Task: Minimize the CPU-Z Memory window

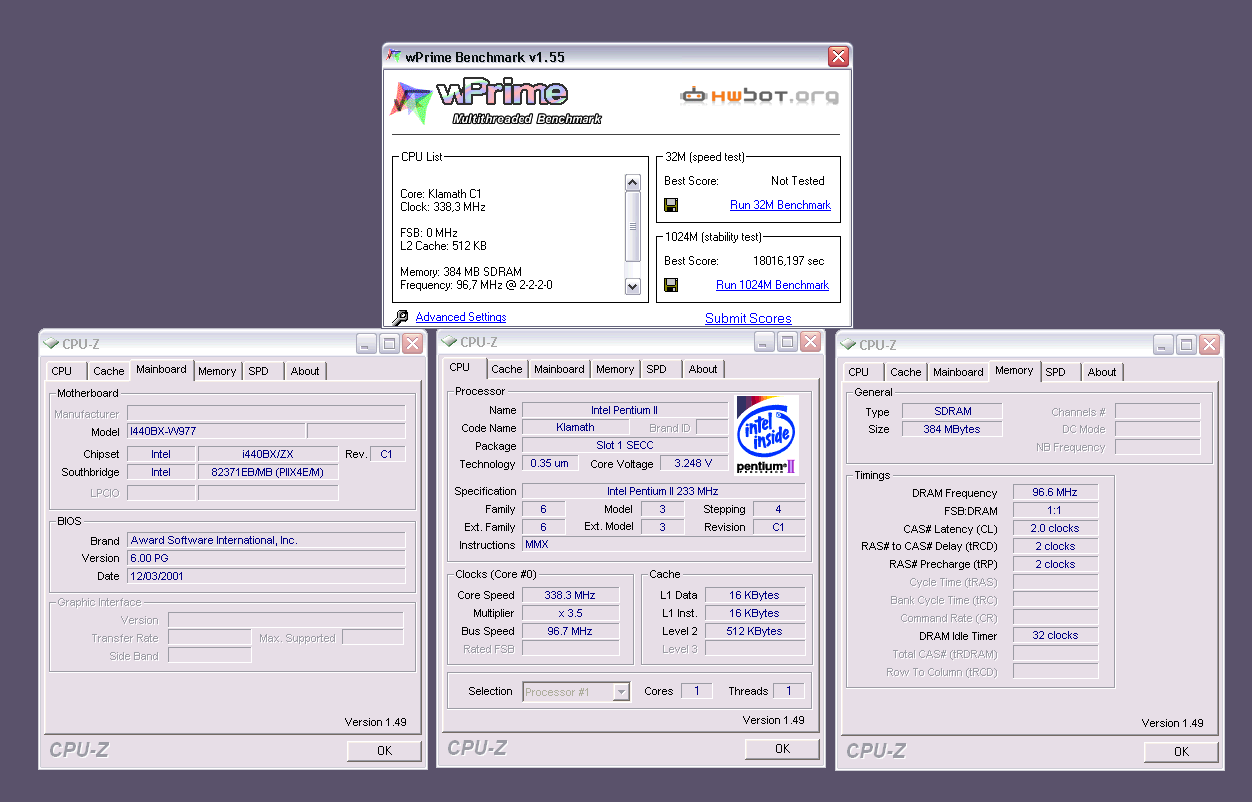Action: pos(1164,344)
